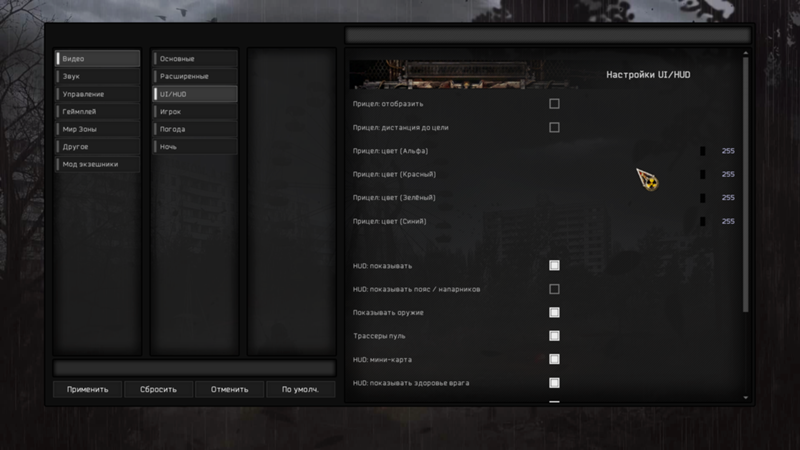800x450 pixels.
Task: Switch to the Расширенные subcategory
Action: point(194,76)
